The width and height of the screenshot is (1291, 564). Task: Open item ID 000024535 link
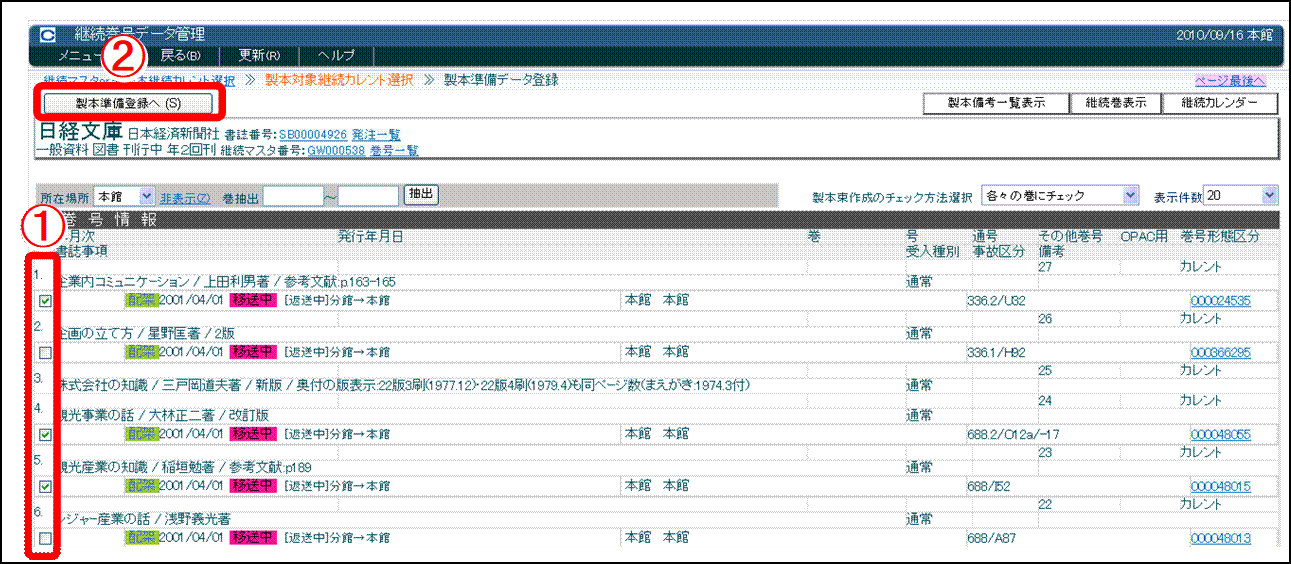[1220, 301]
